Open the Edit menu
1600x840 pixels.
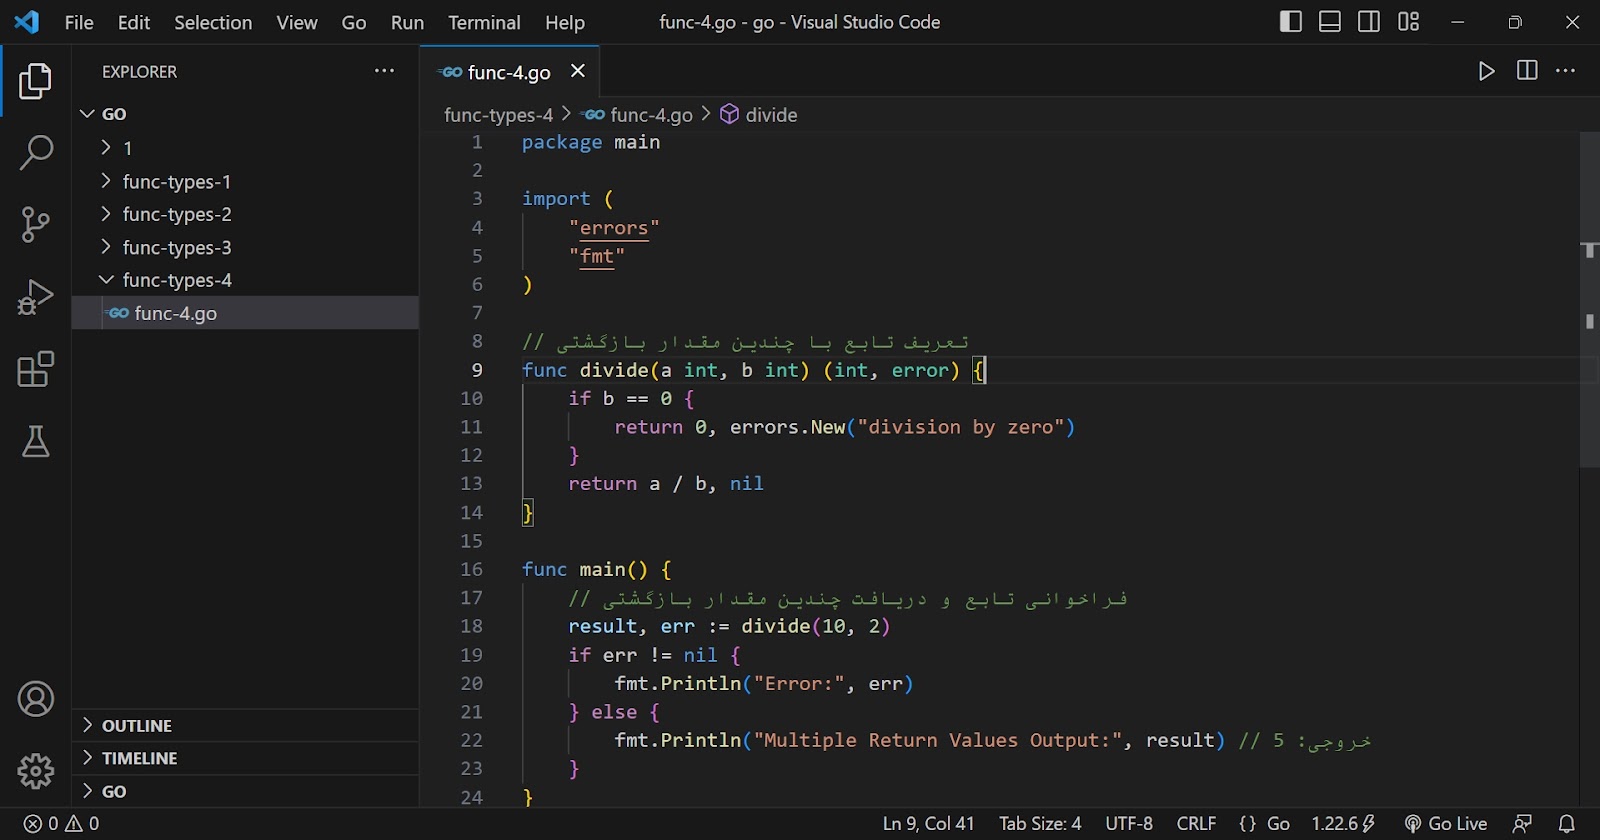[x=134, y=22]
